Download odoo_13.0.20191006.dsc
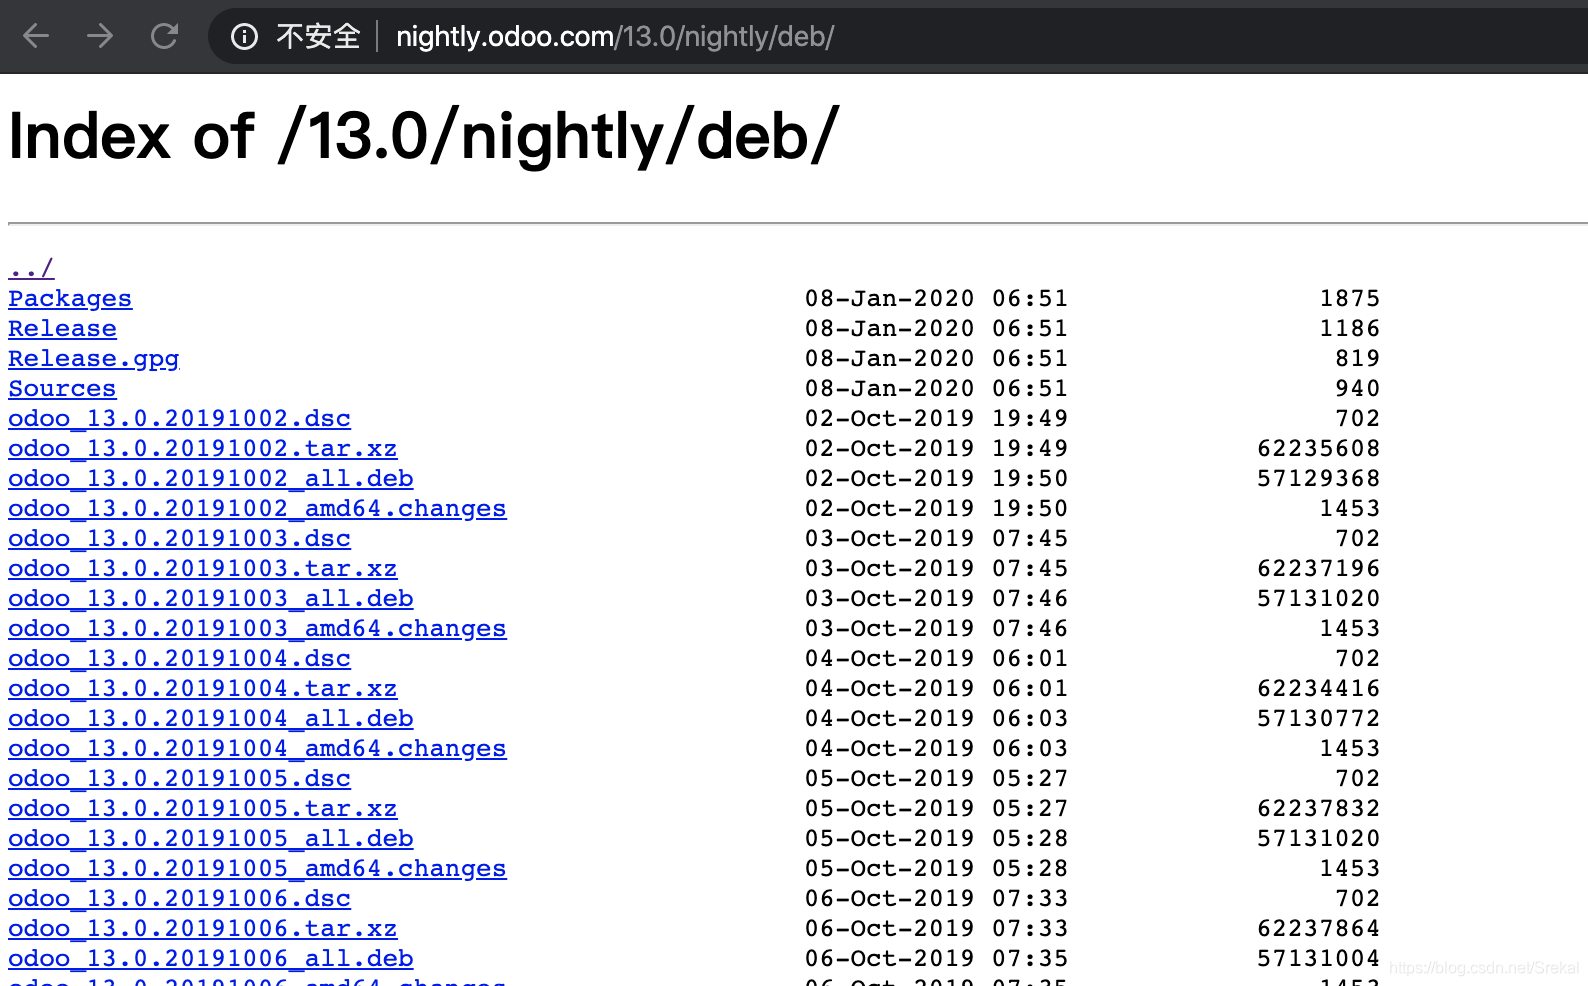Screen dimensions: 1588x986 [179, 898]
